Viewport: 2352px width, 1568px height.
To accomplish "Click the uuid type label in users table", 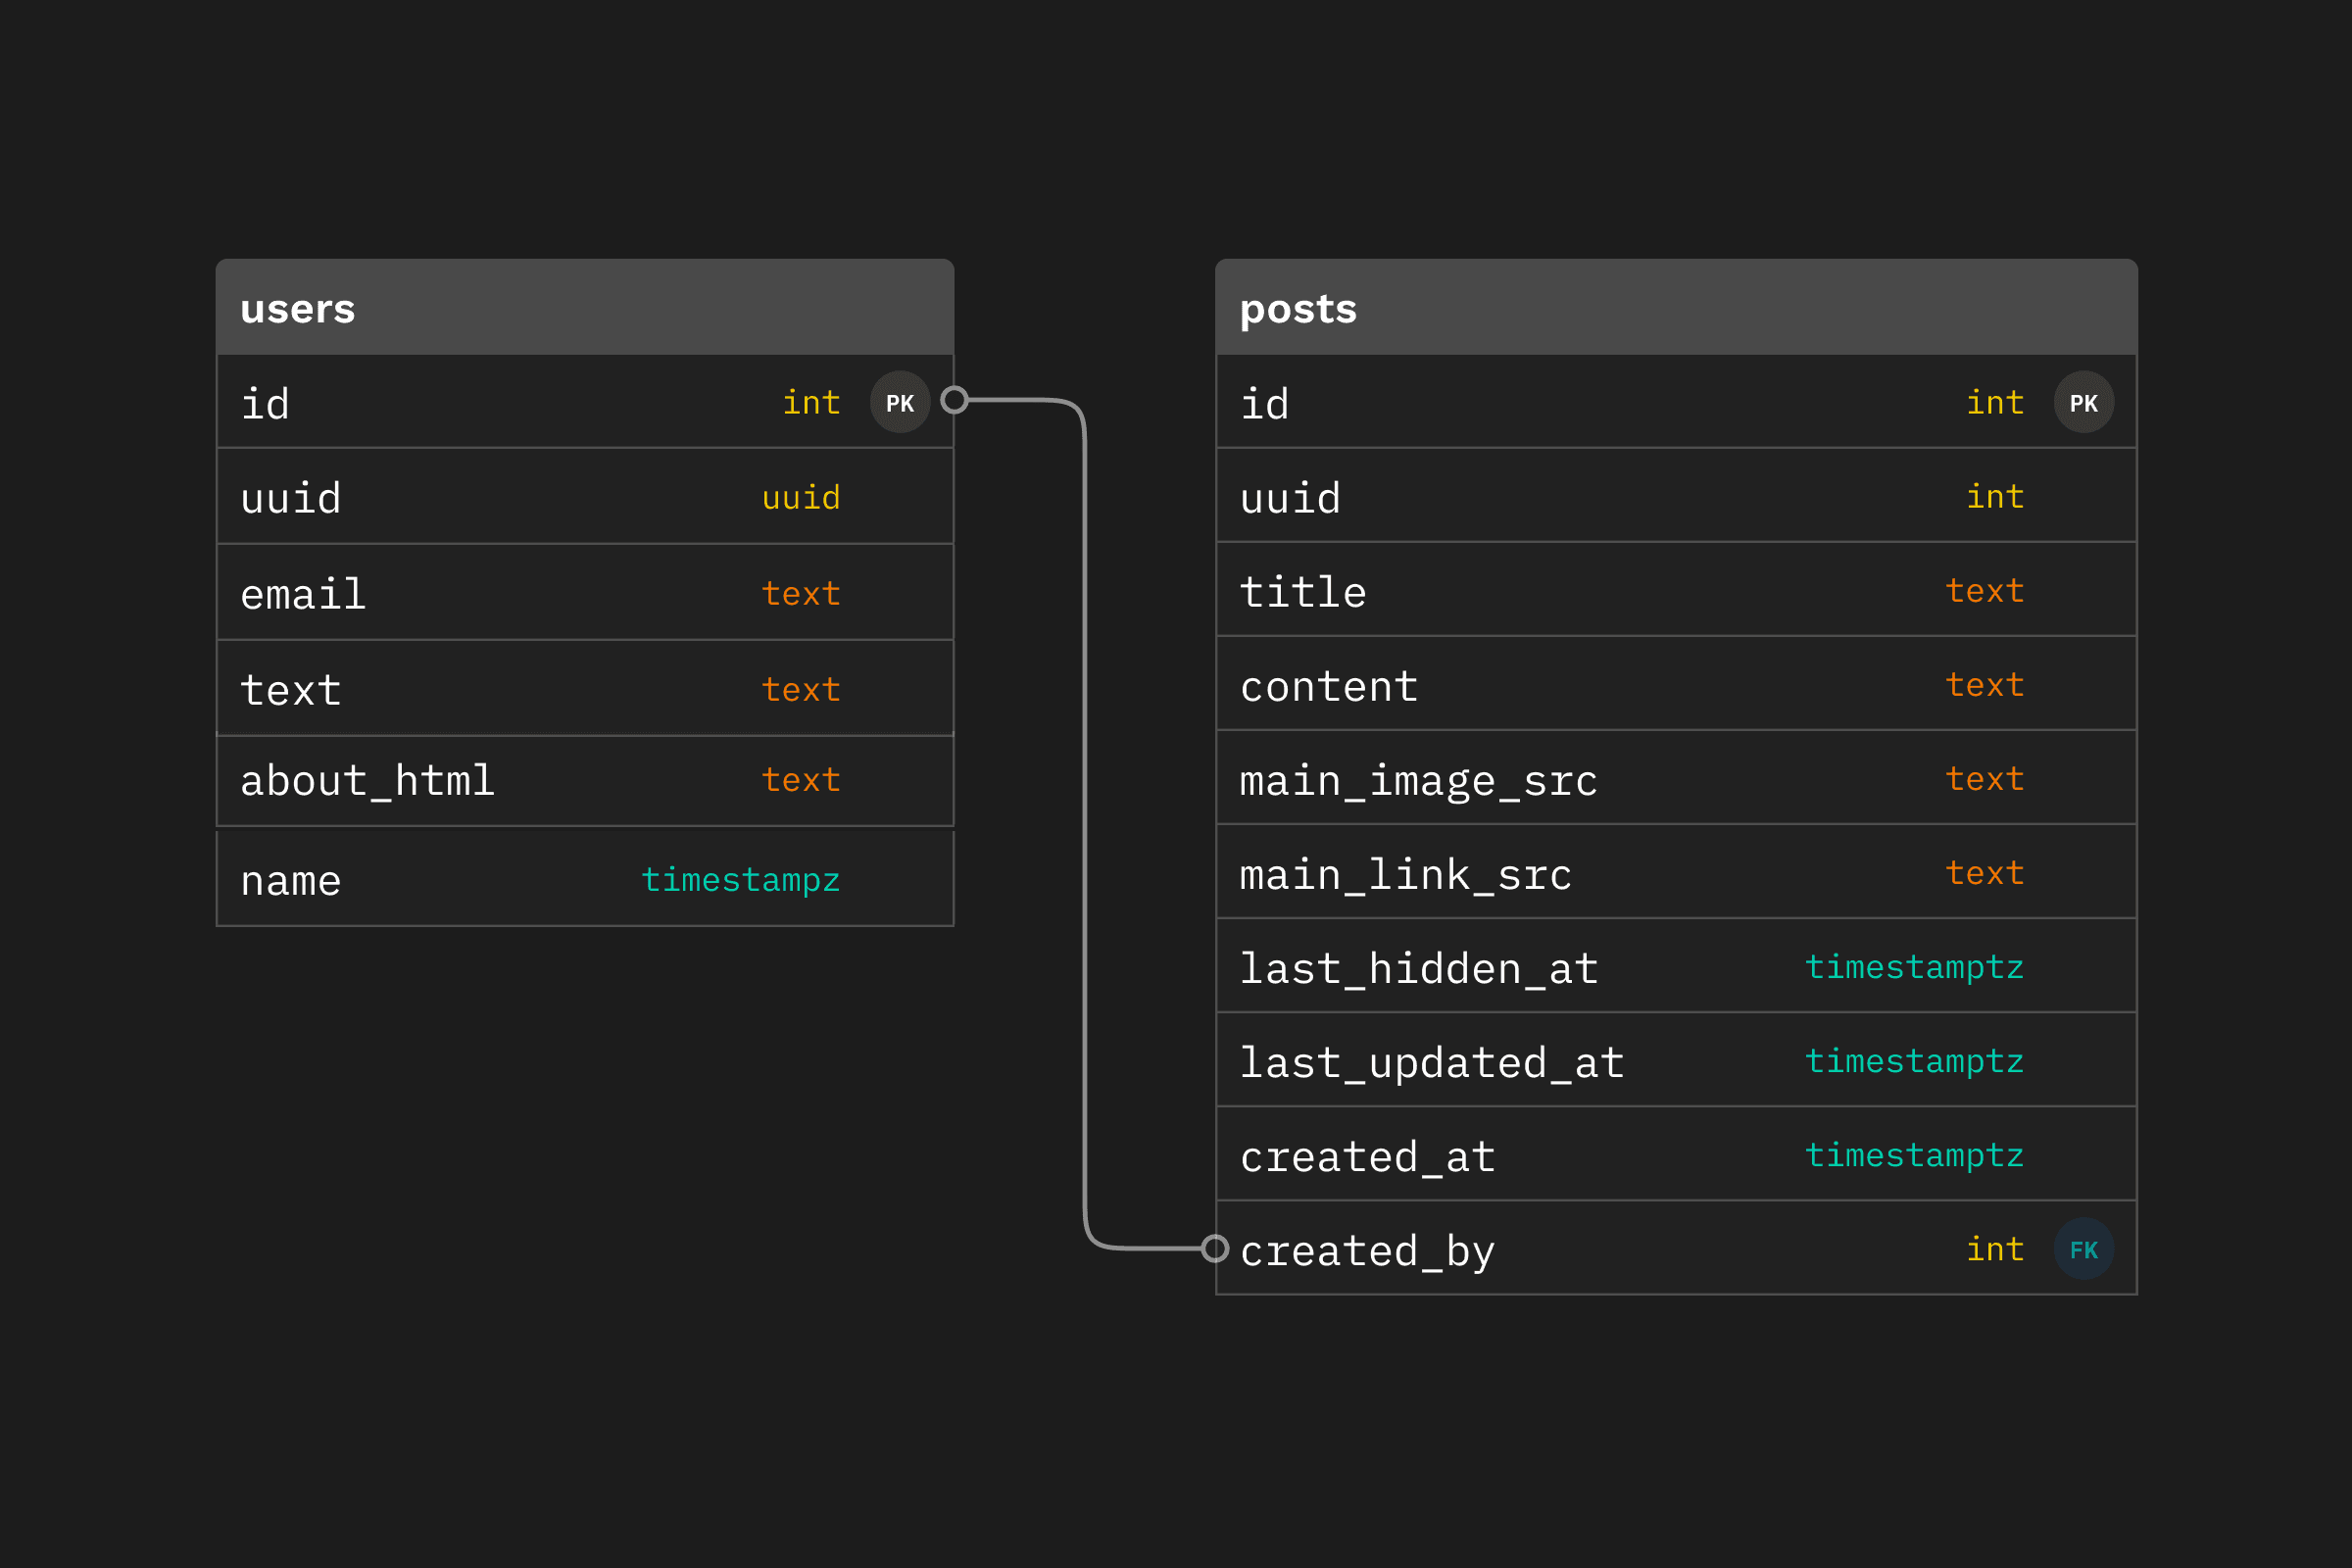I will [800, 498].
